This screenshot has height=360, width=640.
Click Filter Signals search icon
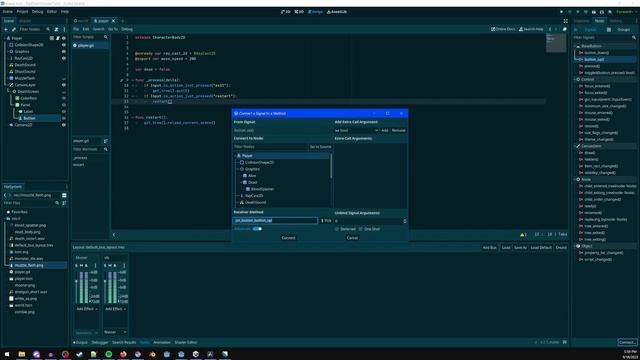634,38
